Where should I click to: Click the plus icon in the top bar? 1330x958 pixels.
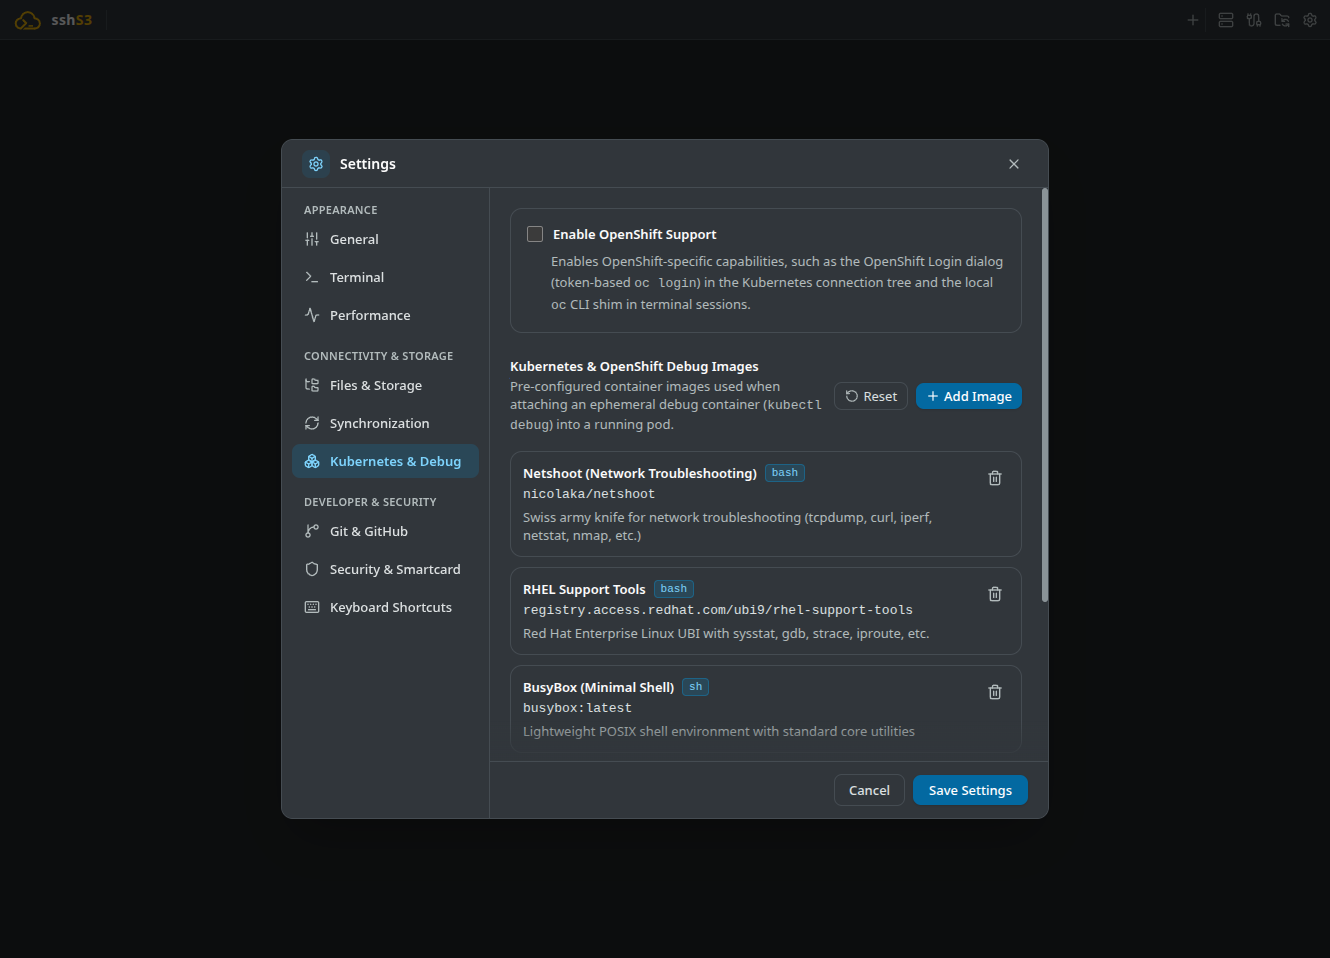click(1192, 20)
